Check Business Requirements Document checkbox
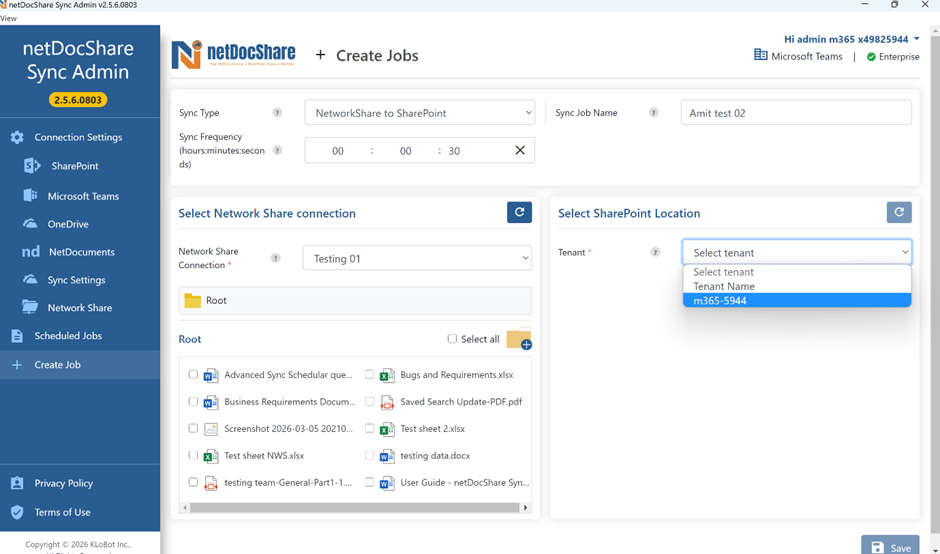Image resolution: width=940 pixels, height=554 pixels. click(x=193, y=401)
